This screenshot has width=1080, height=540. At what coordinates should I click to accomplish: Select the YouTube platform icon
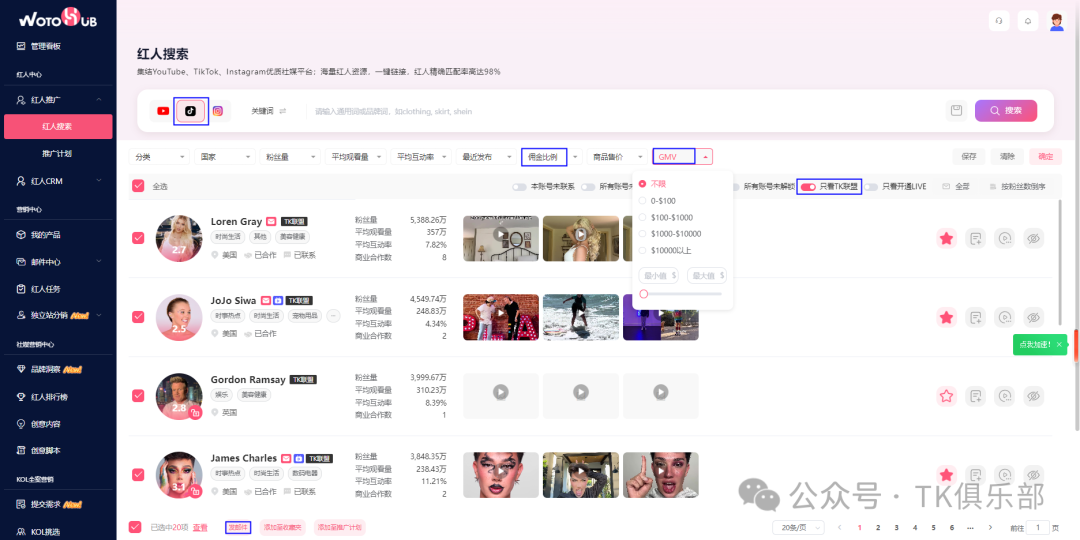pyautogui.click(x=163, y=111)
